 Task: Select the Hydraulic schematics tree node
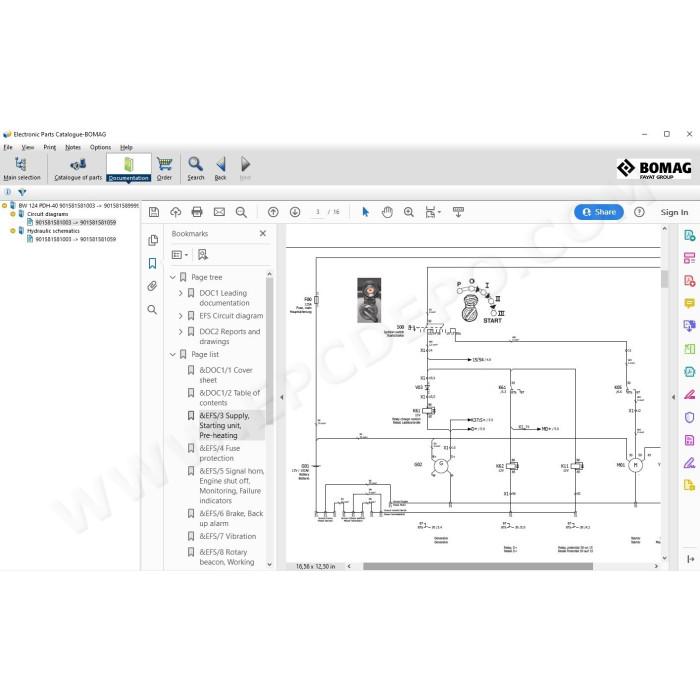pos(53,231)
